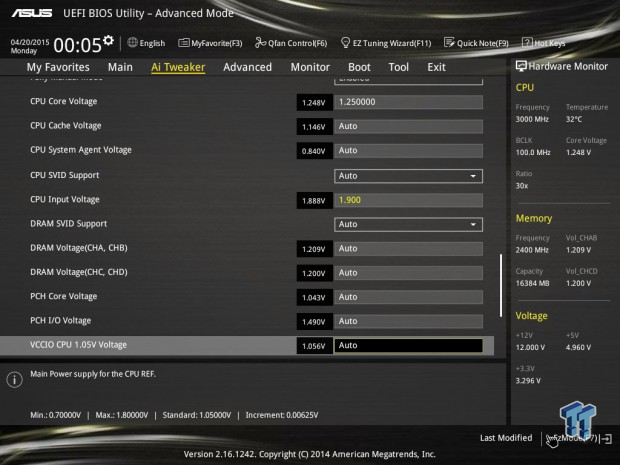Image resolution: width=620 pixels, height=465 pixels.
Task: Go to the Boot tab
Action: coord(359,67)
